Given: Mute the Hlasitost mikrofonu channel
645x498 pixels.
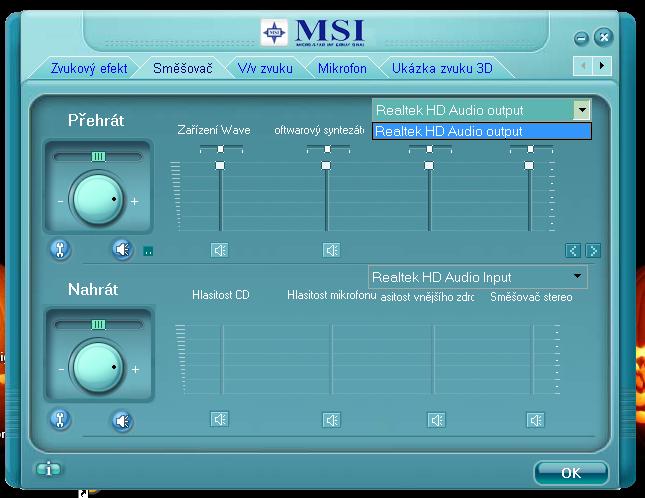Looking at the screenshot, I should [331, 420].
